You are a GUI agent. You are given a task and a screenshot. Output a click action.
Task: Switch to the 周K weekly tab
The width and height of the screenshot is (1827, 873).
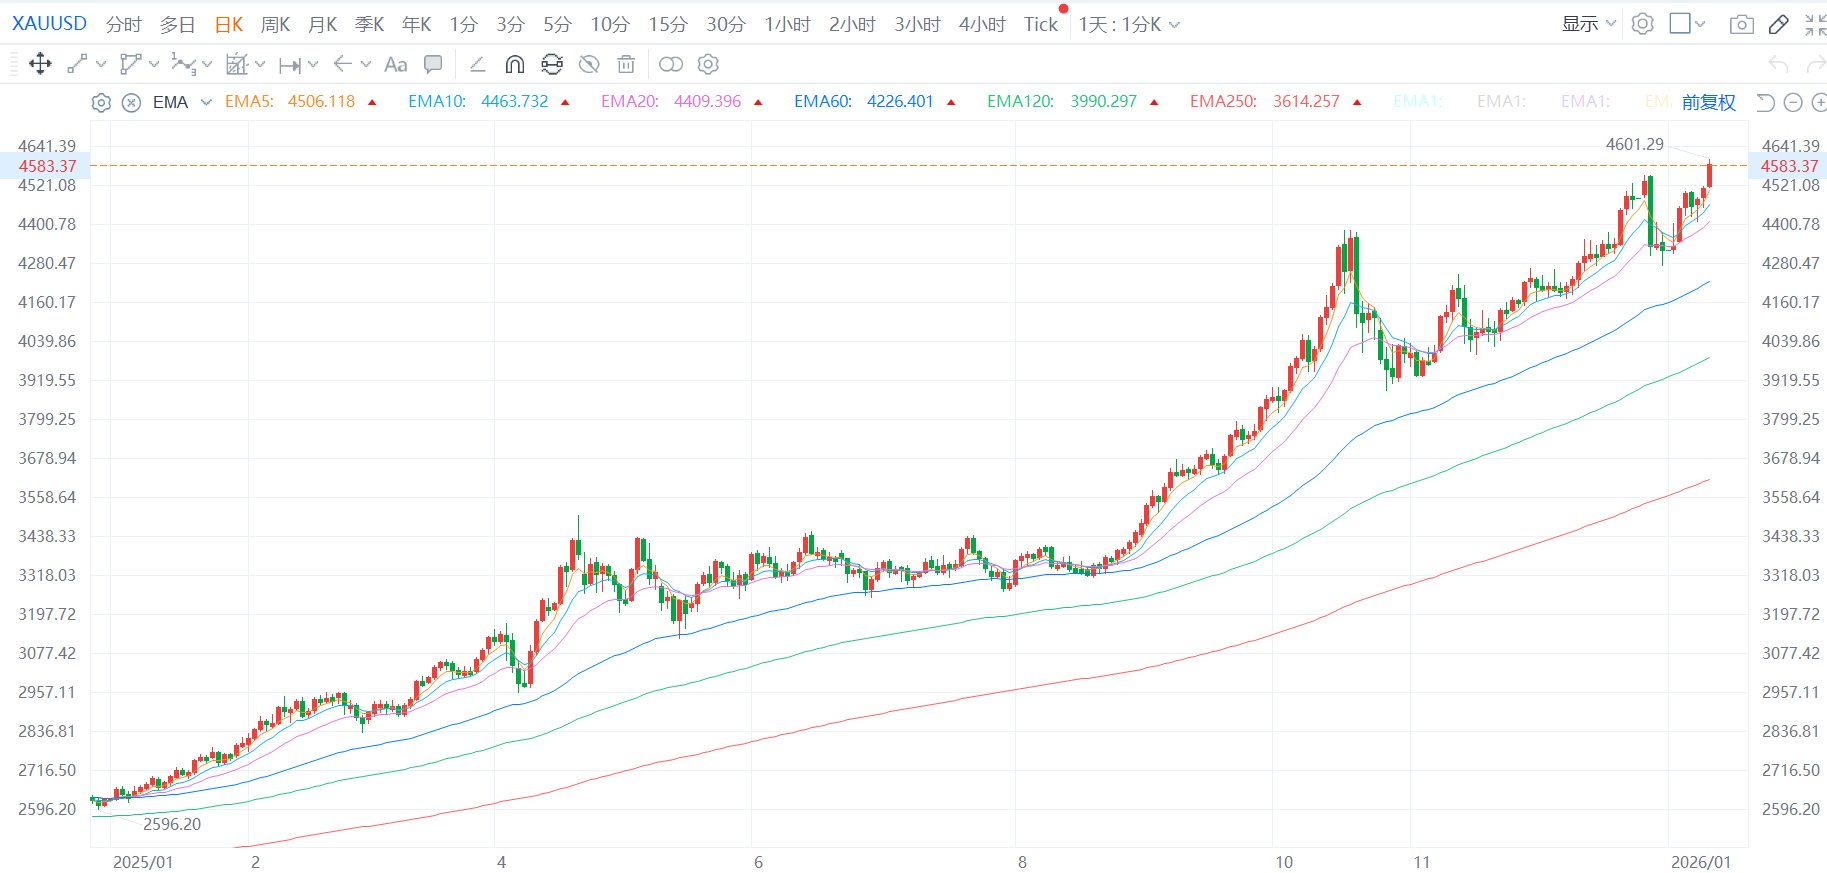coord(276,24)
